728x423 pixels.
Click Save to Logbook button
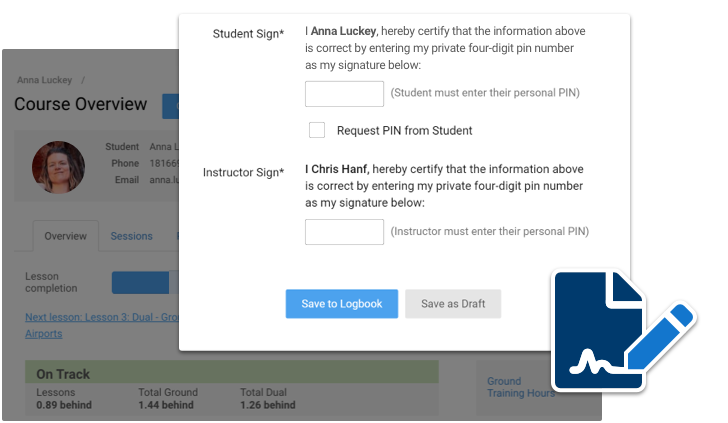(342, 304)
